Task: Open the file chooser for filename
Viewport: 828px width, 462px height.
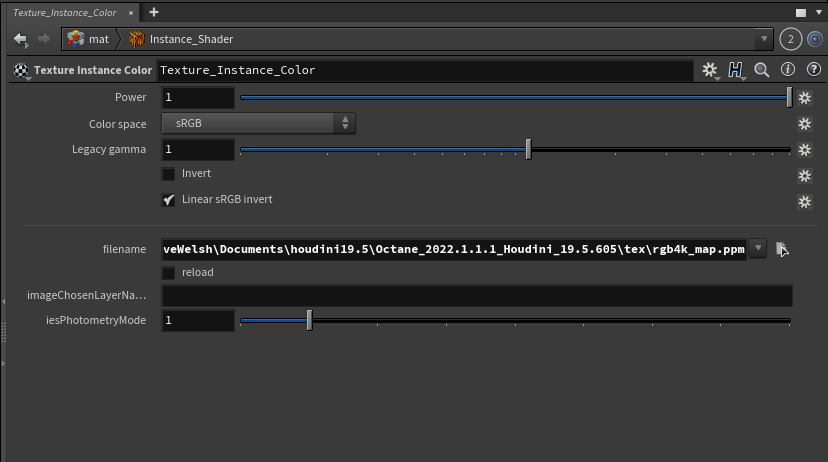Action: [782, 249]
